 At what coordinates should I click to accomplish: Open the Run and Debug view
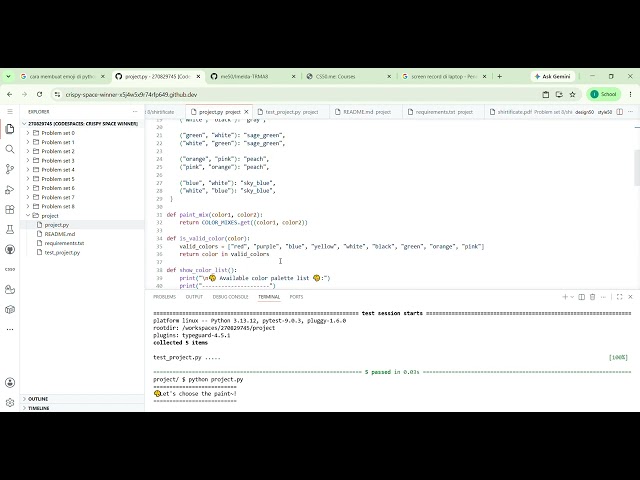pos(10,189)
